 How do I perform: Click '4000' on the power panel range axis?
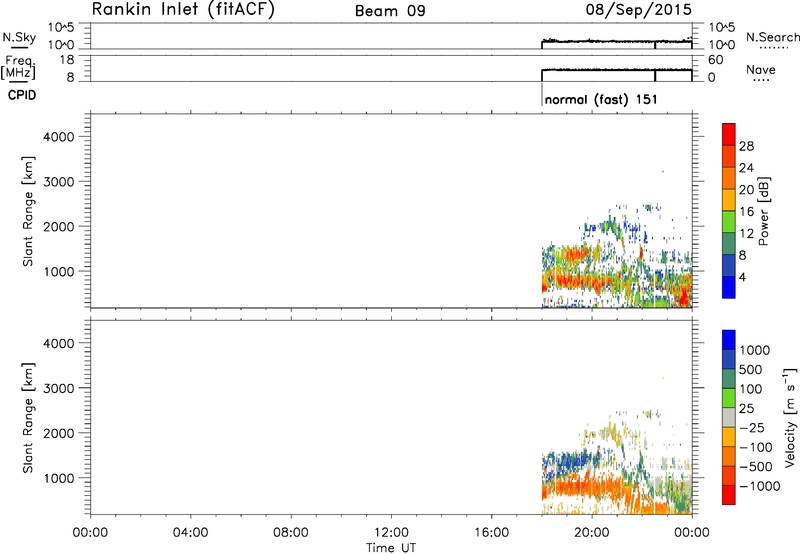pyautogui.click(x=59, y=137)
